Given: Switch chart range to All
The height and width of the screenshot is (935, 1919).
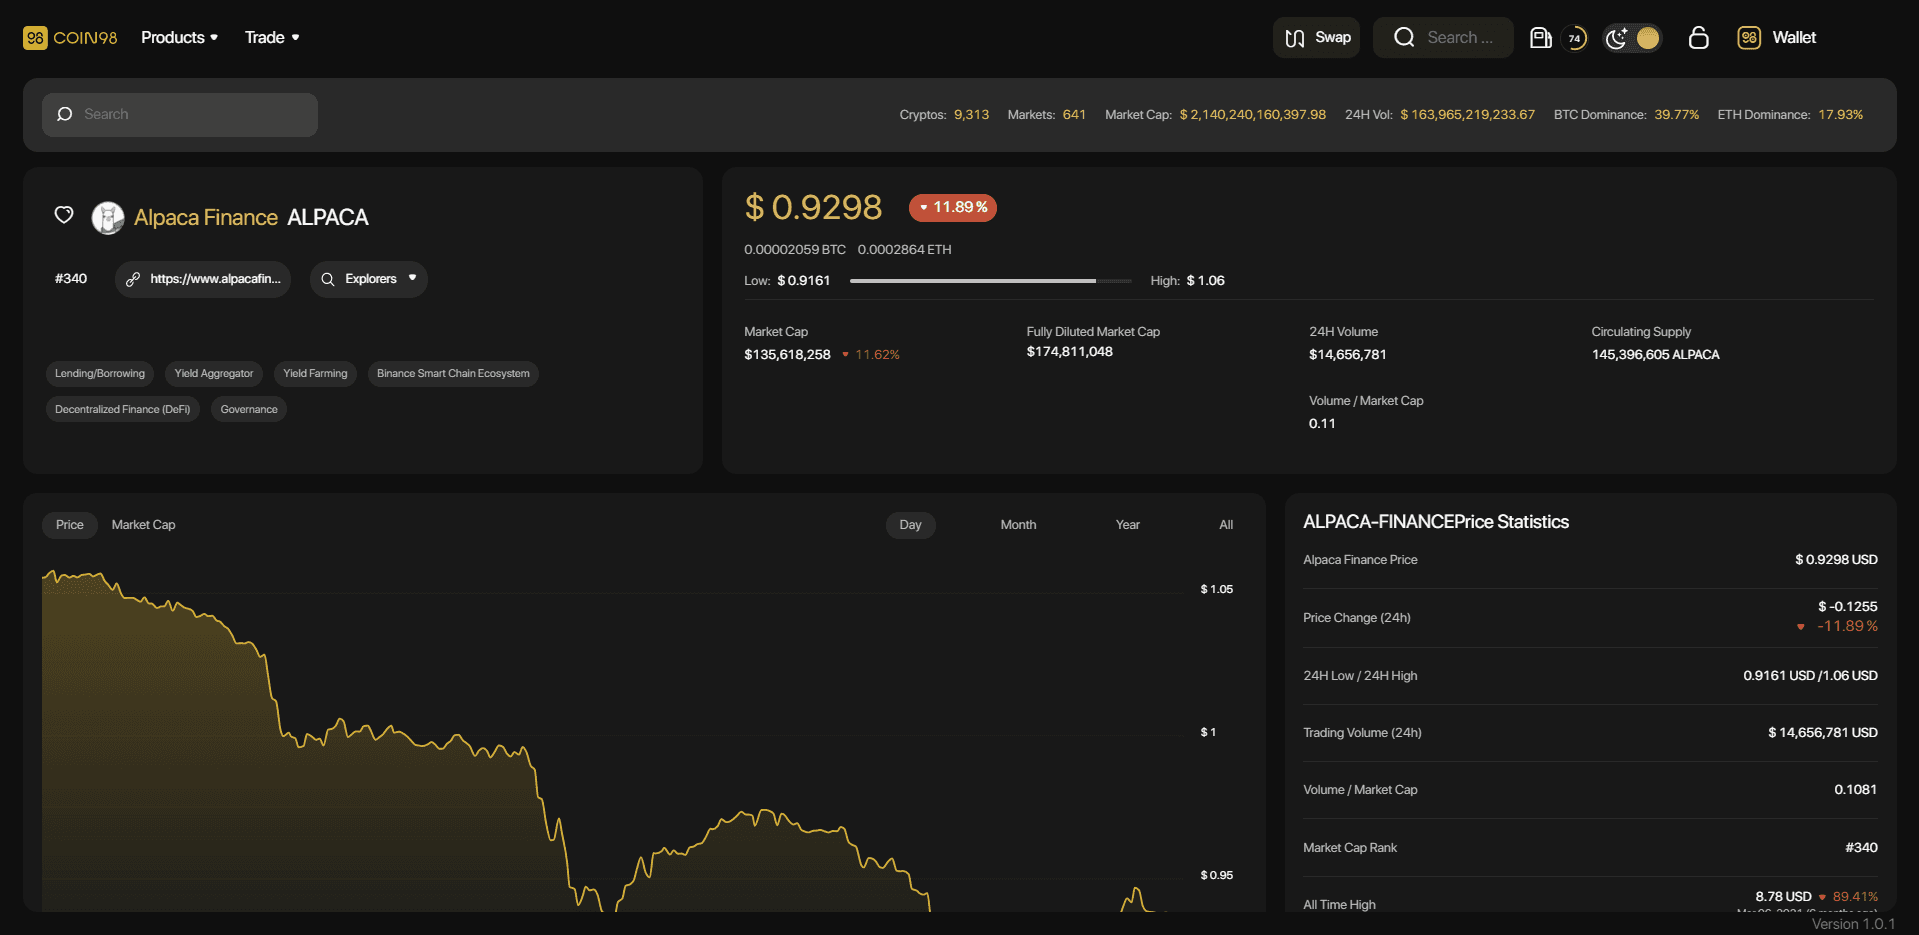Looking at the screenshot, I should coord(1226,525).
